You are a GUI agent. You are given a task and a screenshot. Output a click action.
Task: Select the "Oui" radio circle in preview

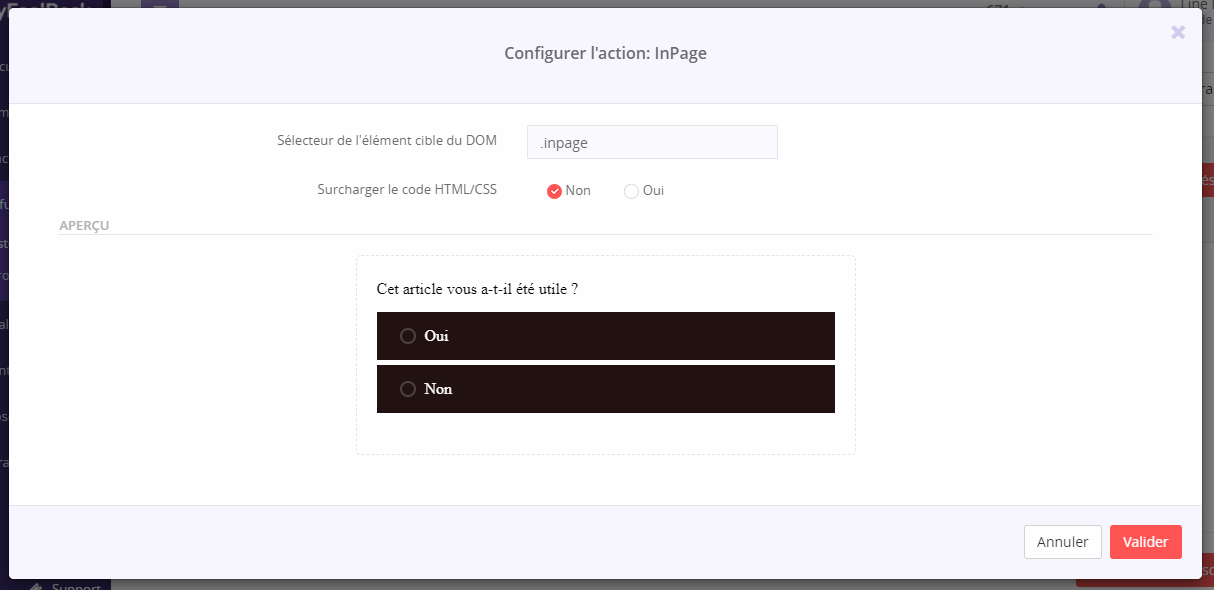(x=408, y=336)
